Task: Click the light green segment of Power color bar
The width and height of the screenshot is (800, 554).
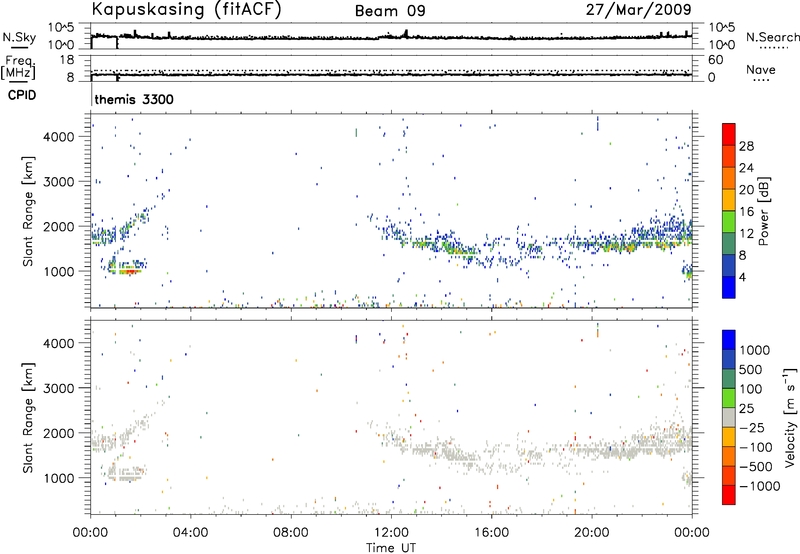Action: [729, 221]
